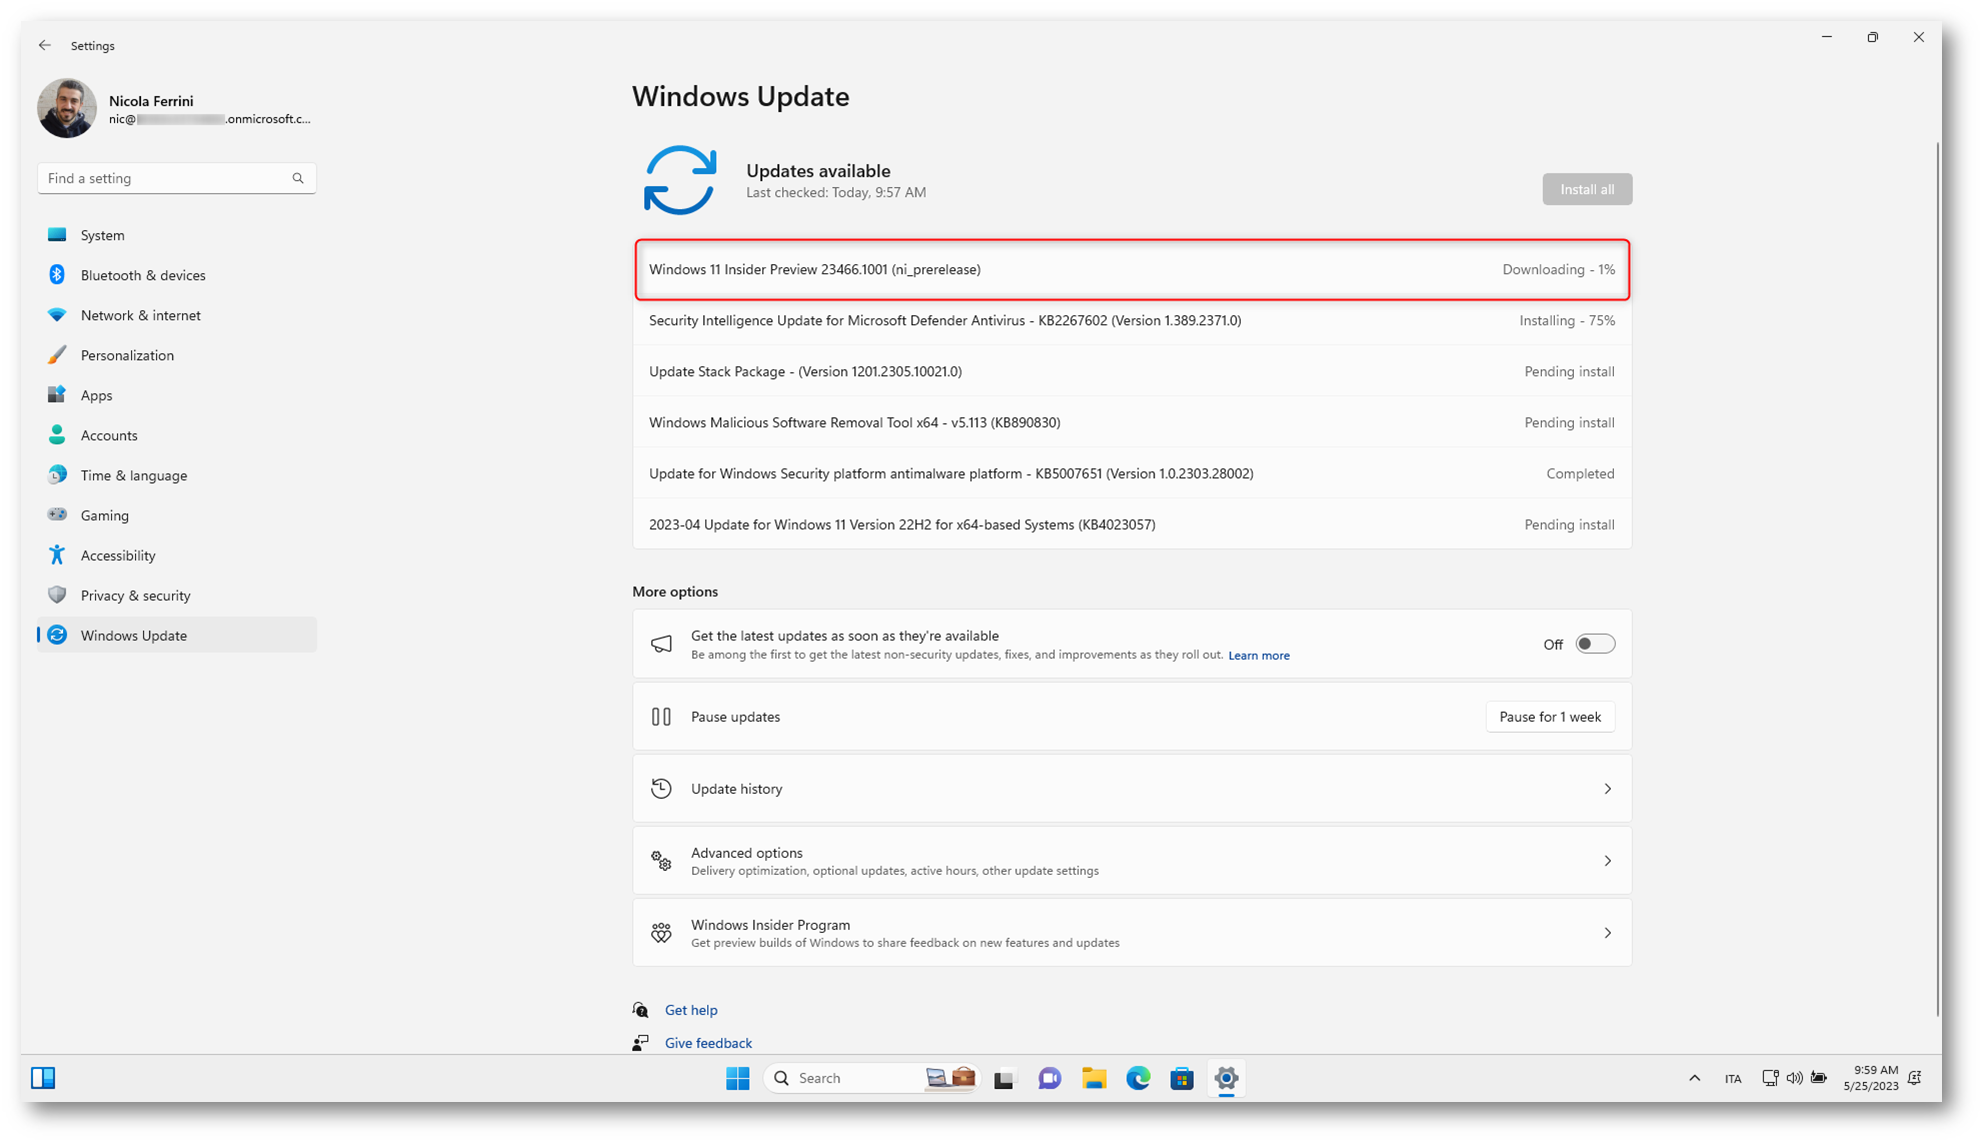Show hidden icons in system tray

(1694, 1078)
